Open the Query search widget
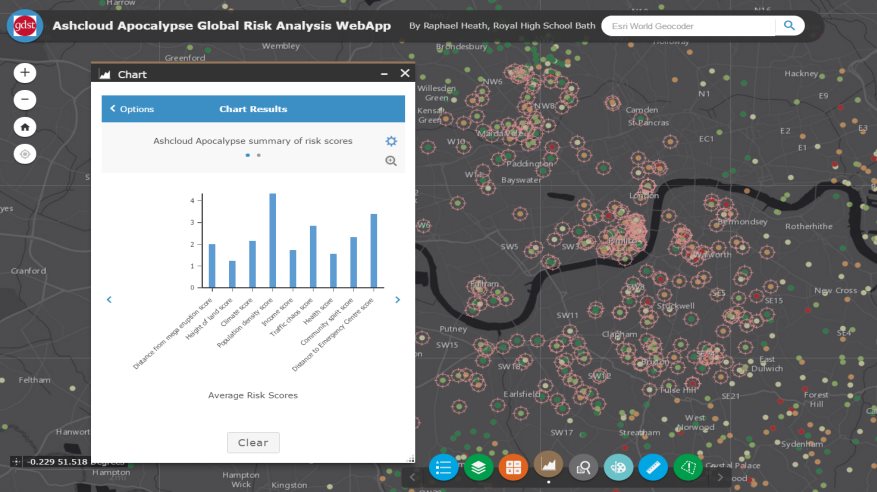Viewport: 877px width, 492px height. (583, 466)
